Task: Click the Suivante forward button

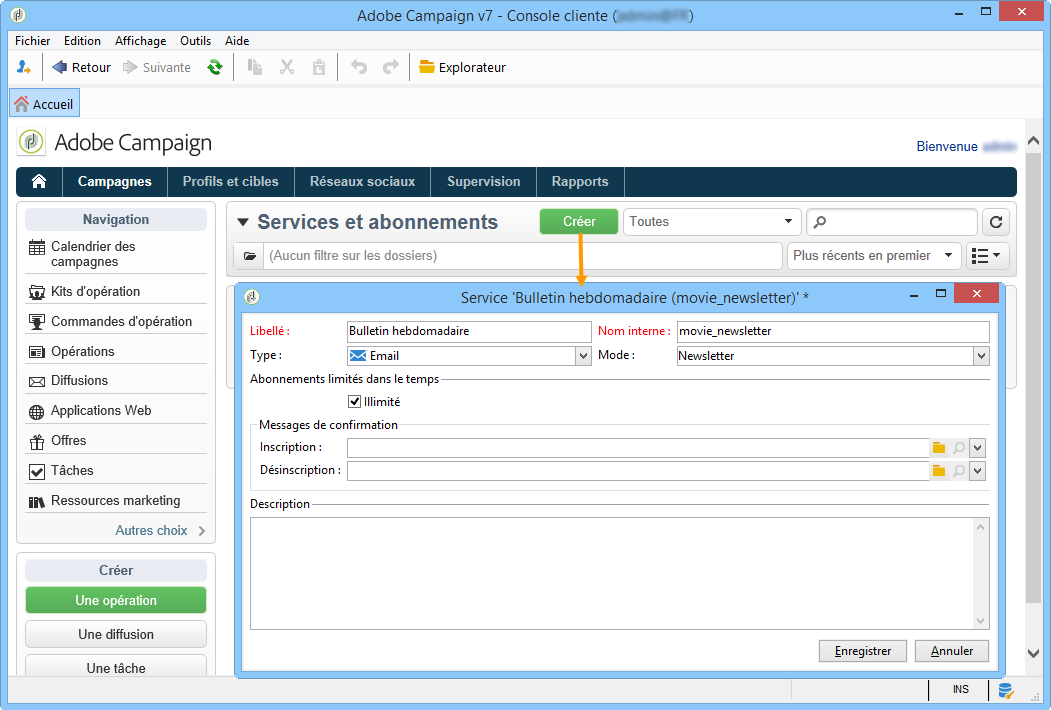Action: click(157, 67)
